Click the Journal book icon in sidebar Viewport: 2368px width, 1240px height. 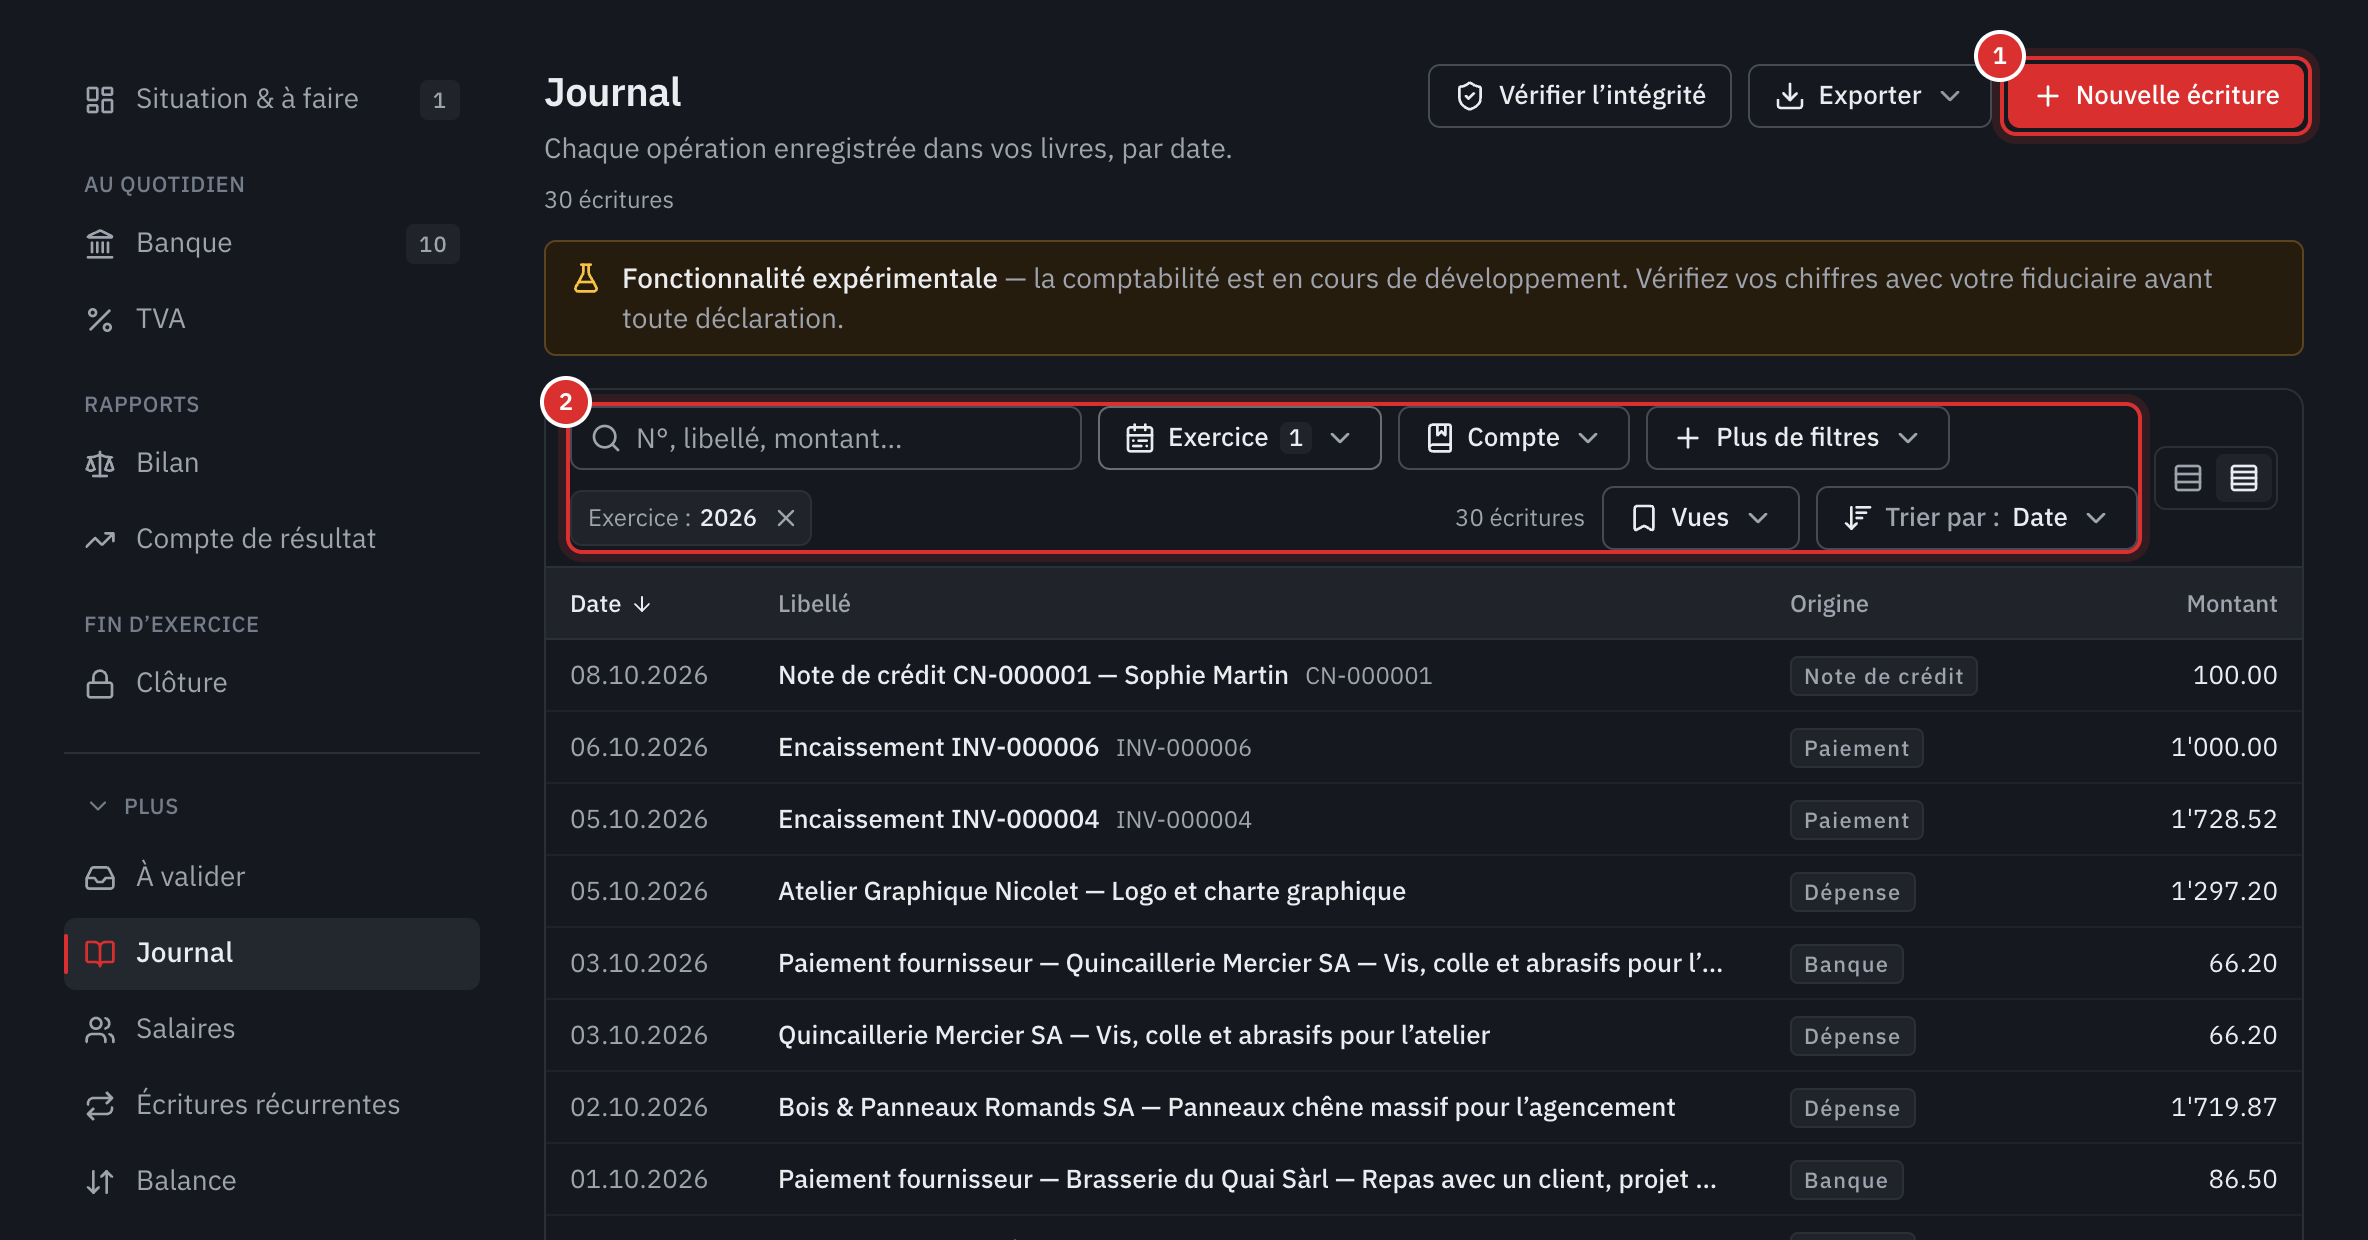click(100, 953)
